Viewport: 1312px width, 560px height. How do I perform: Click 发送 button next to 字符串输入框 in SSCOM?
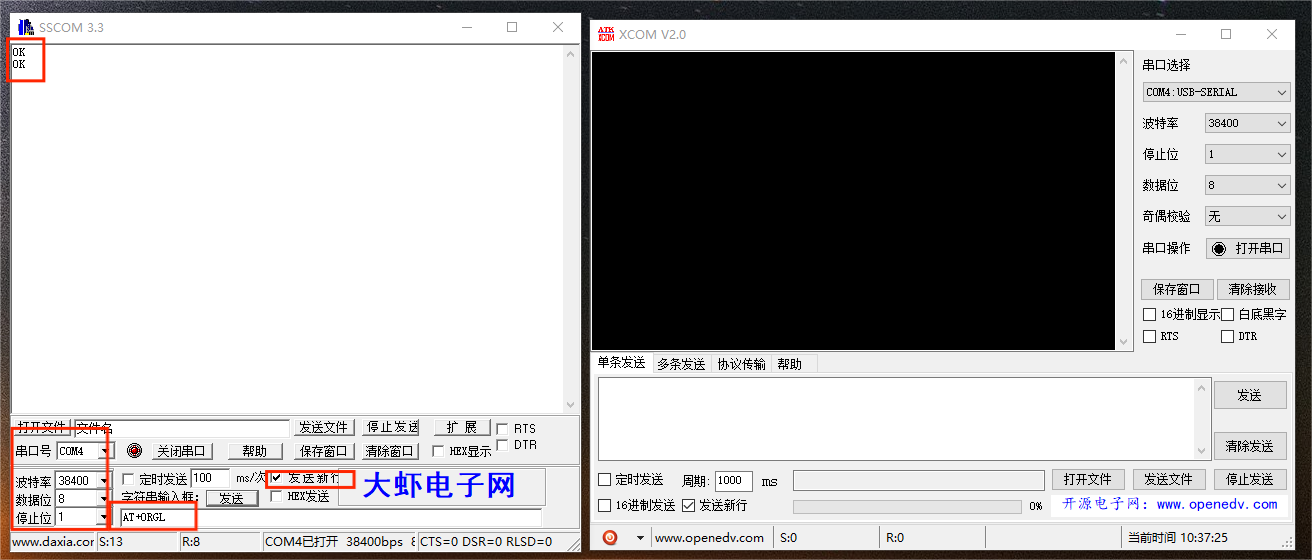[232, 498]
